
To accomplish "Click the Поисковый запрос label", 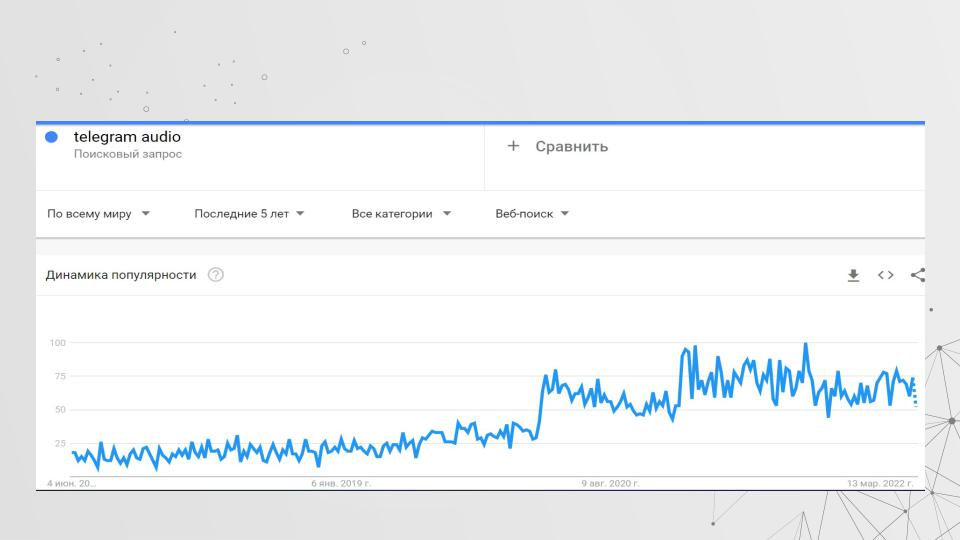I will pyautogui.click(x=127, y=154).
